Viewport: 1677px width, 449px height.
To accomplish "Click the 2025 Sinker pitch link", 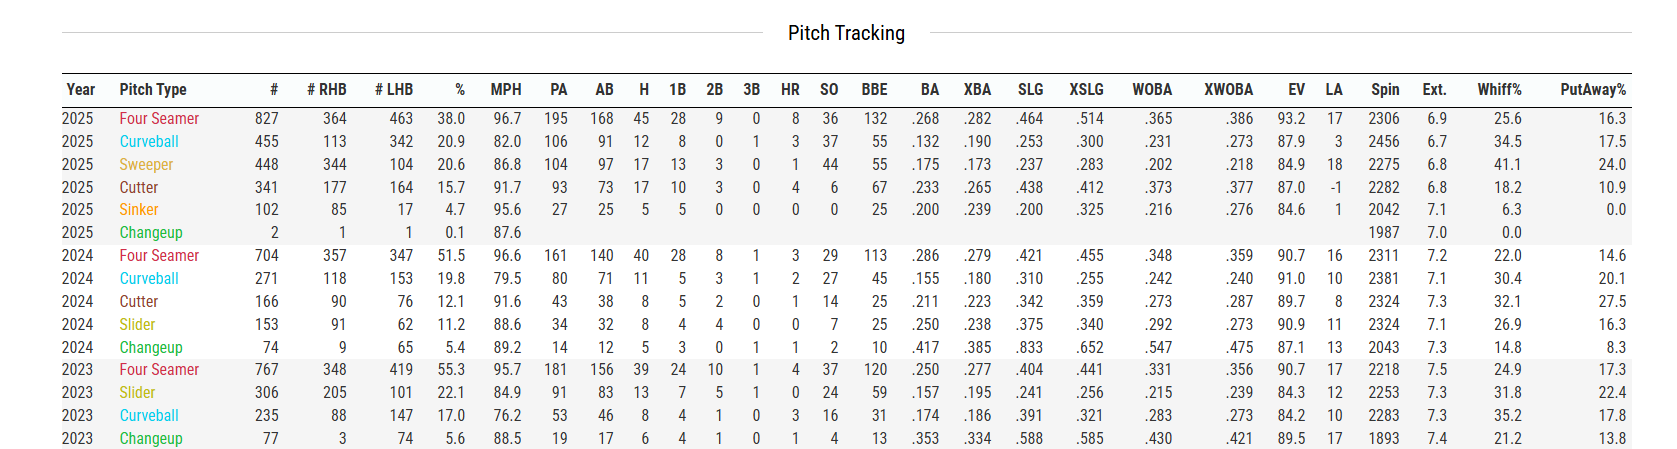I will pos(139,210).
